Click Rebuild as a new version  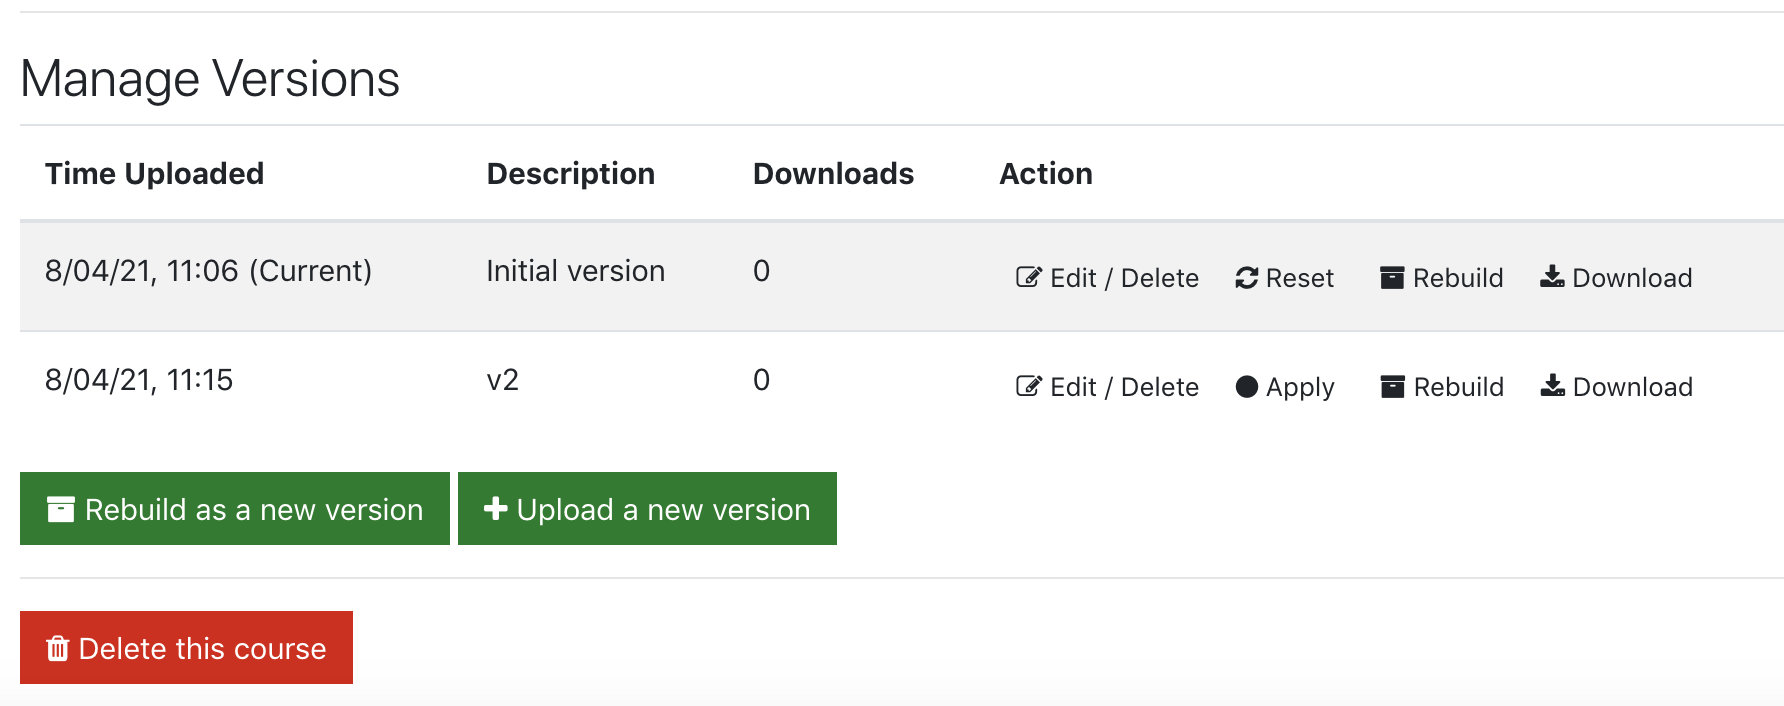pos(234,508)
